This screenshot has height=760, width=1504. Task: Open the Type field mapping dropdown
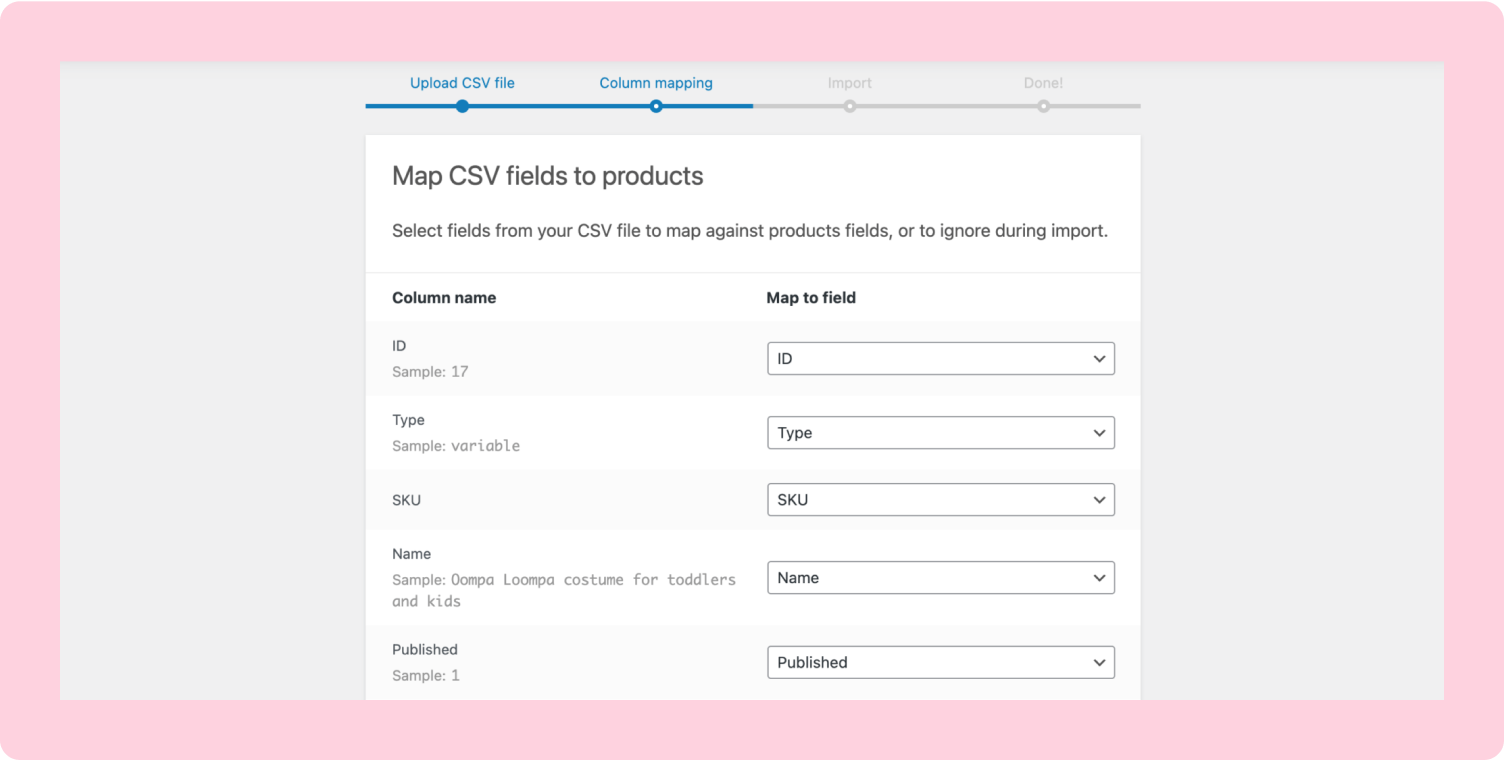(940, 433)
